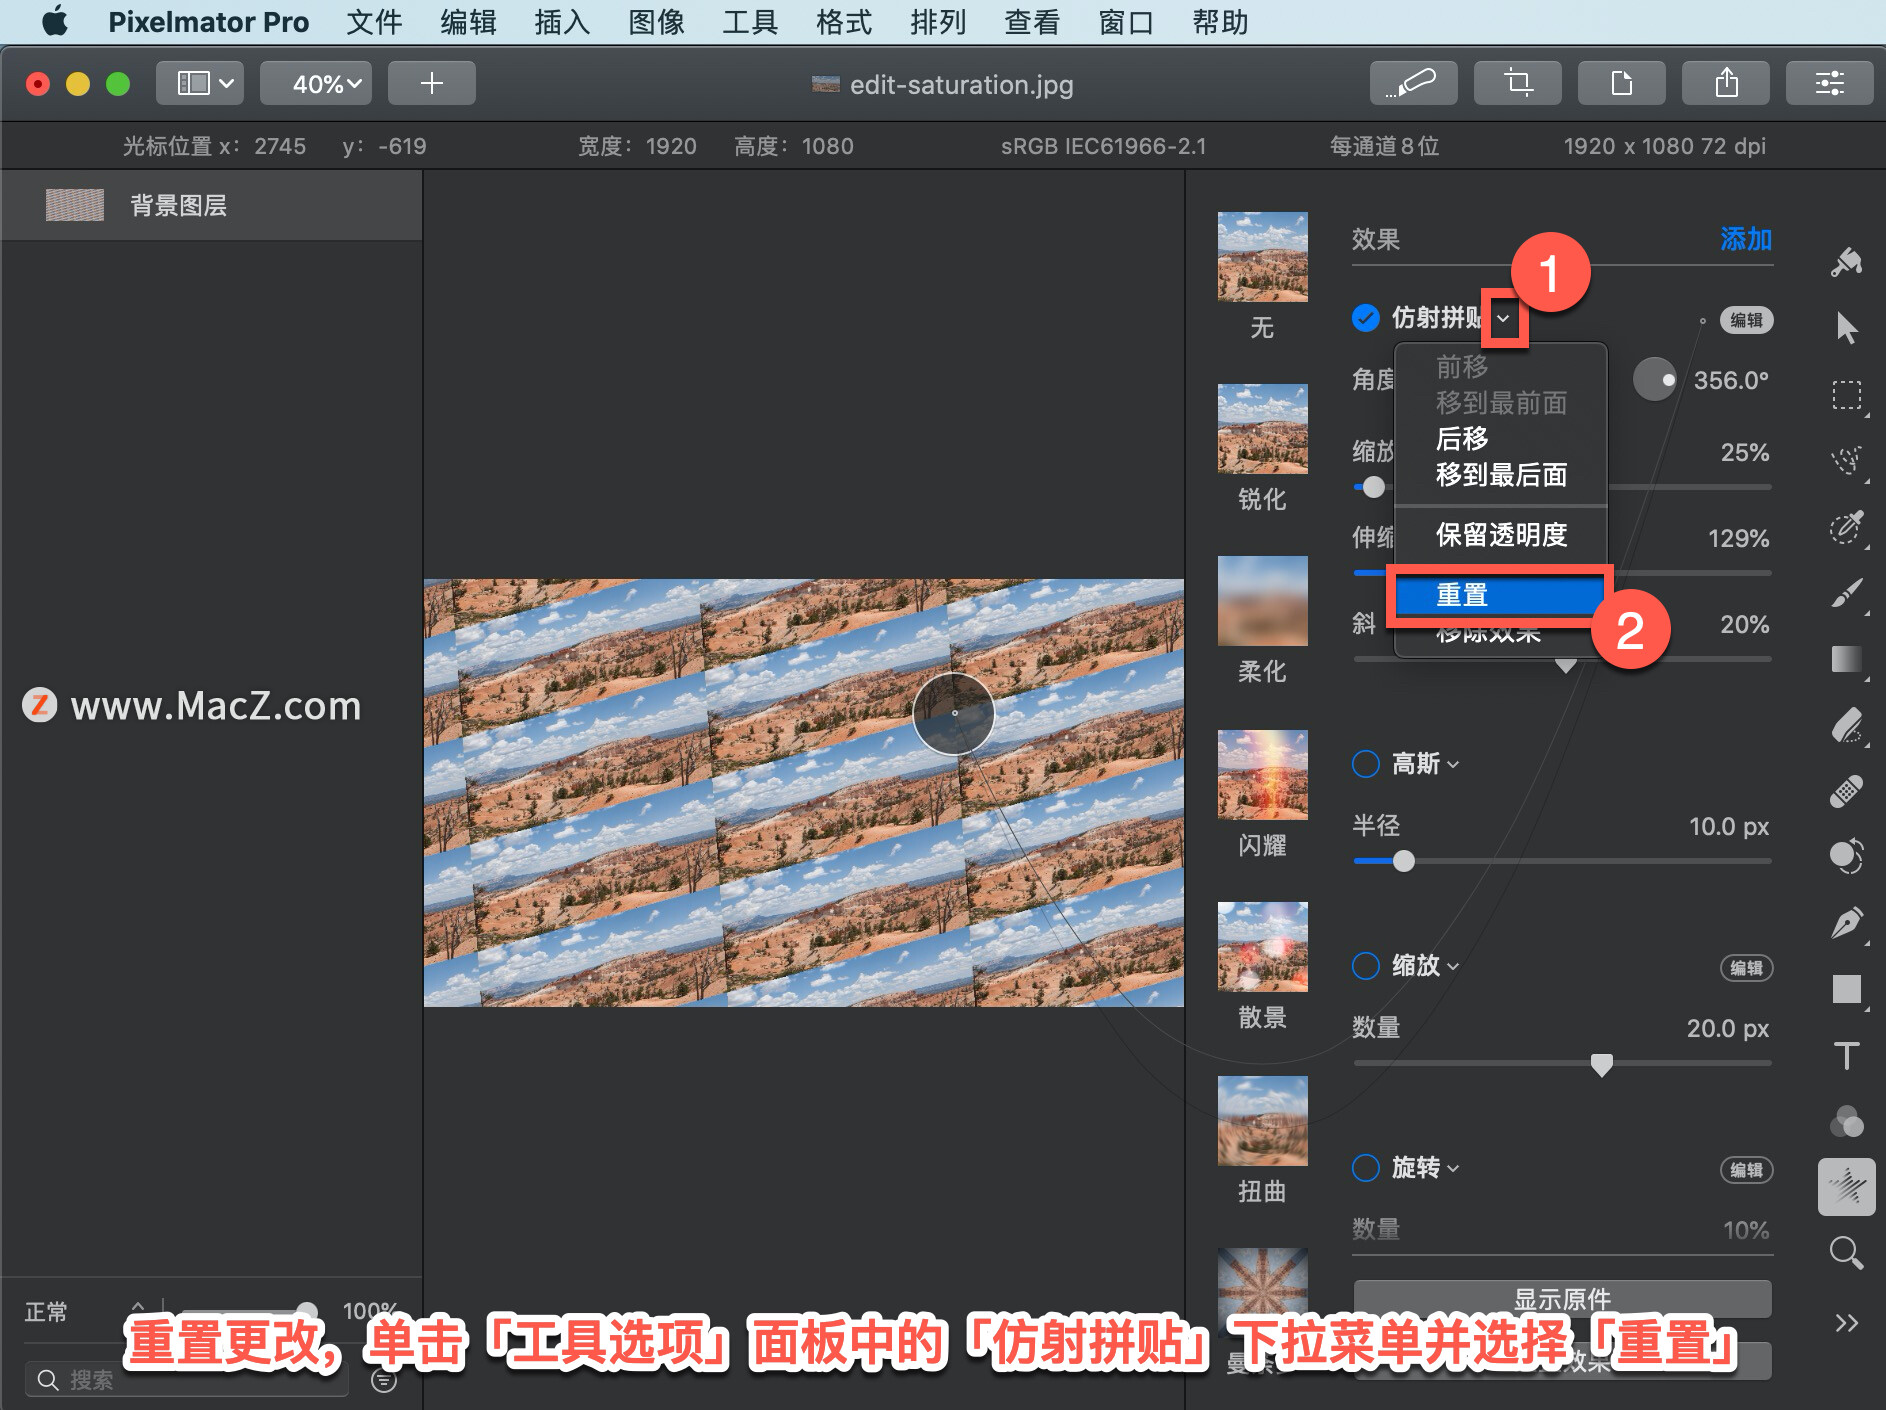Click the angle dial knob showing 356.0°
This screenshot has width=1886, height=1410.
tap(1654, 380)
